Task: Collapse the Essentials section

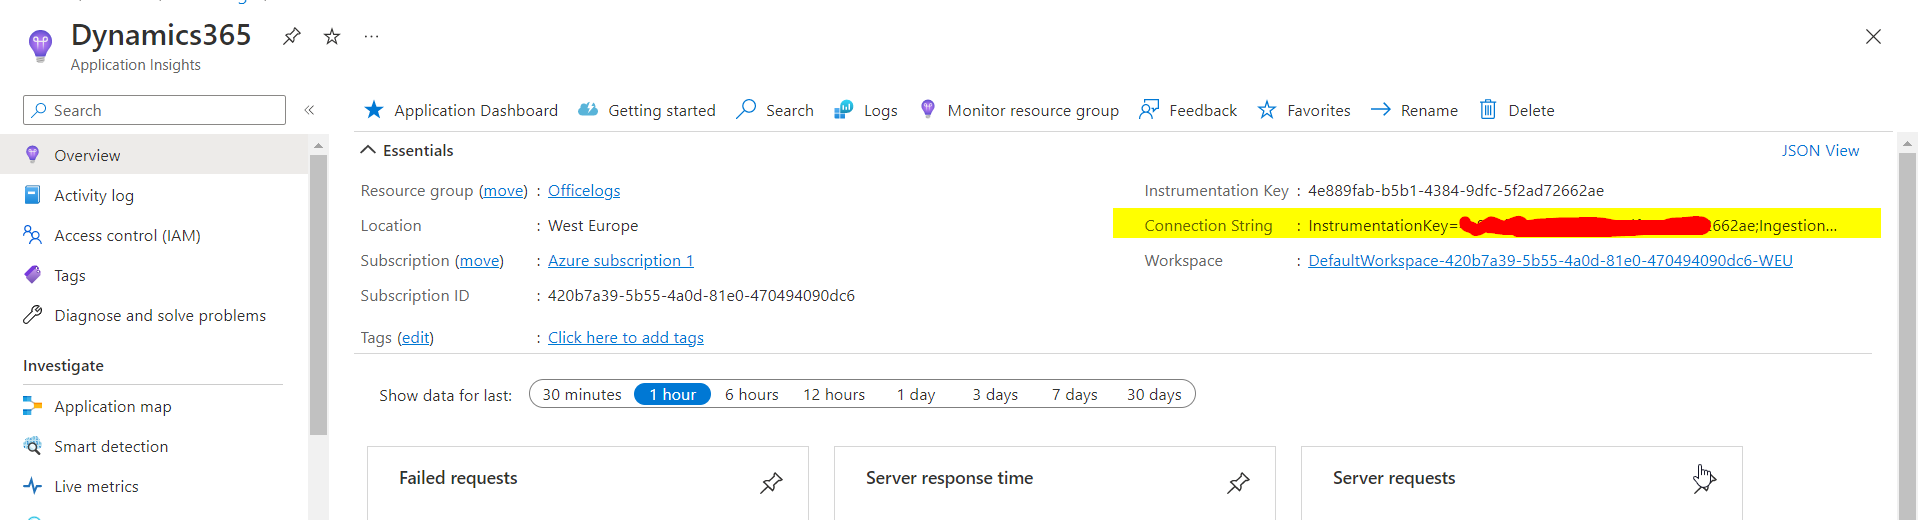Action: tap(407, 150)
